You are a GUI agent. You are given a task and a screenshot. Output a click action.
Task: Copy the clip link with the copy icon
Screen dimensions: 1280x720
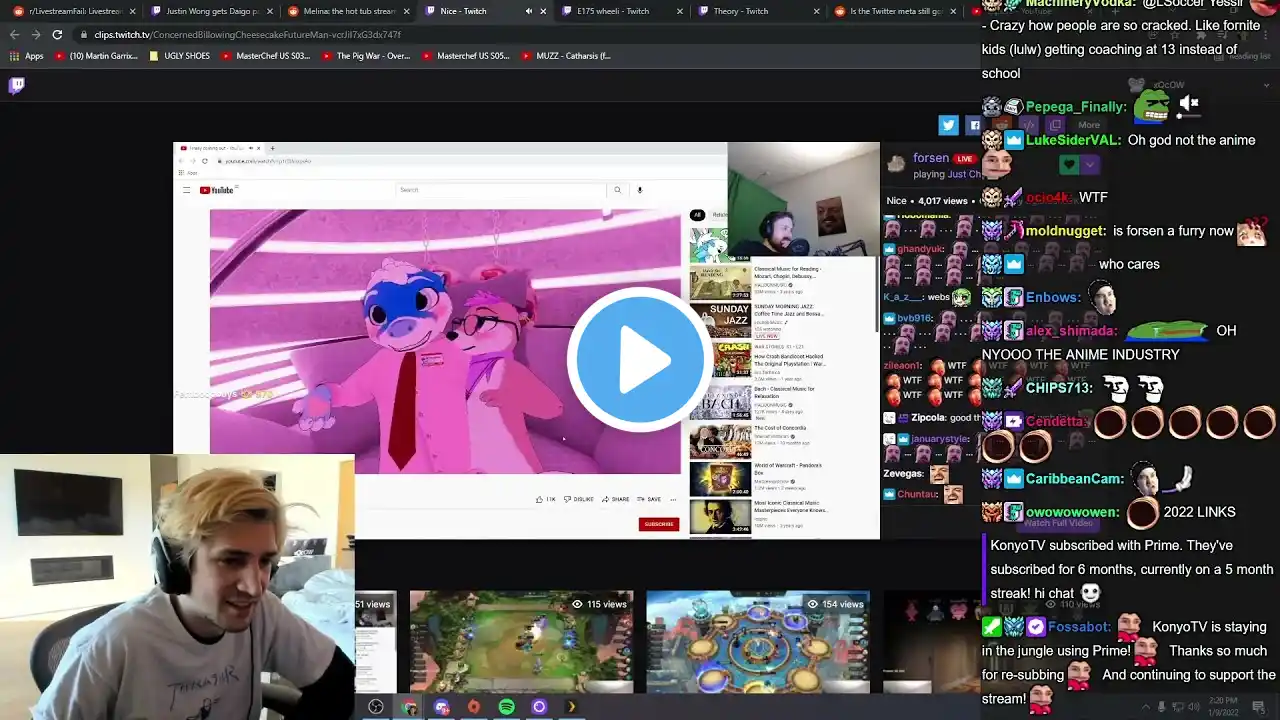coord(1054,125)
